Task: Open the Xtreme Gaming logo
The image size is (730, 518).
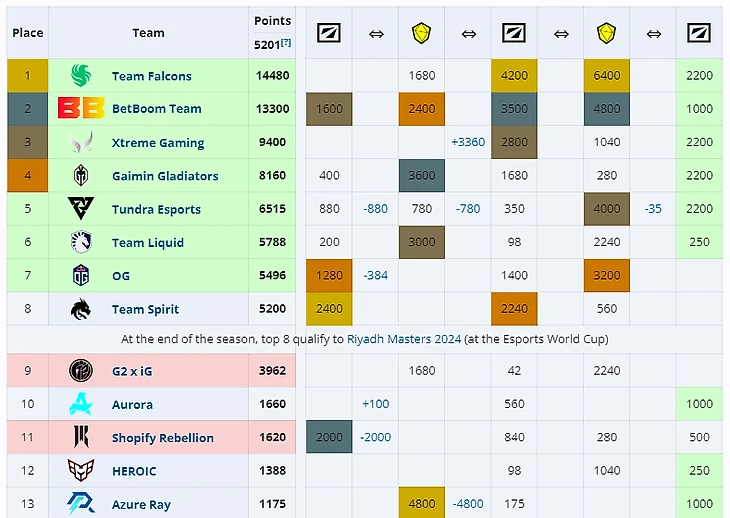Action: [81, 142]
